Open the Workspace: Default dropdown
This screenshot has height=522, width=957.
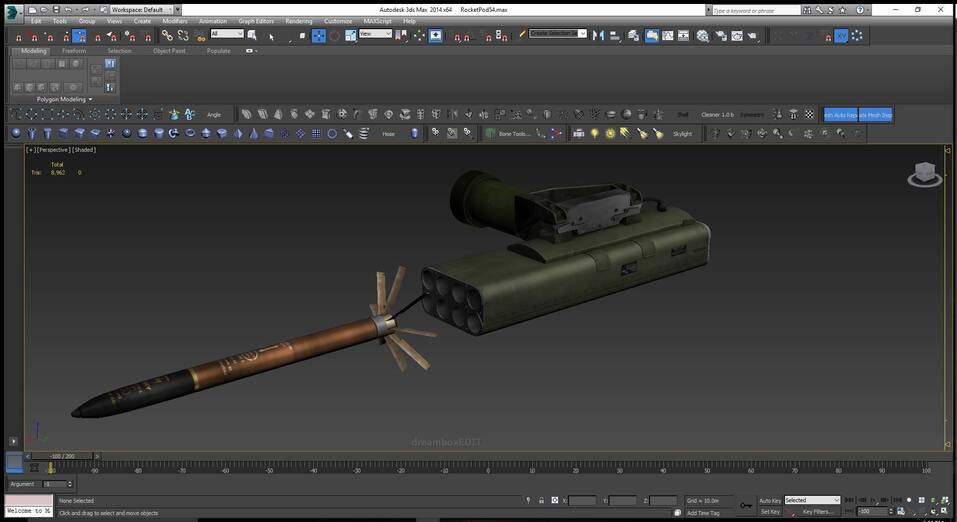point(145,9)
